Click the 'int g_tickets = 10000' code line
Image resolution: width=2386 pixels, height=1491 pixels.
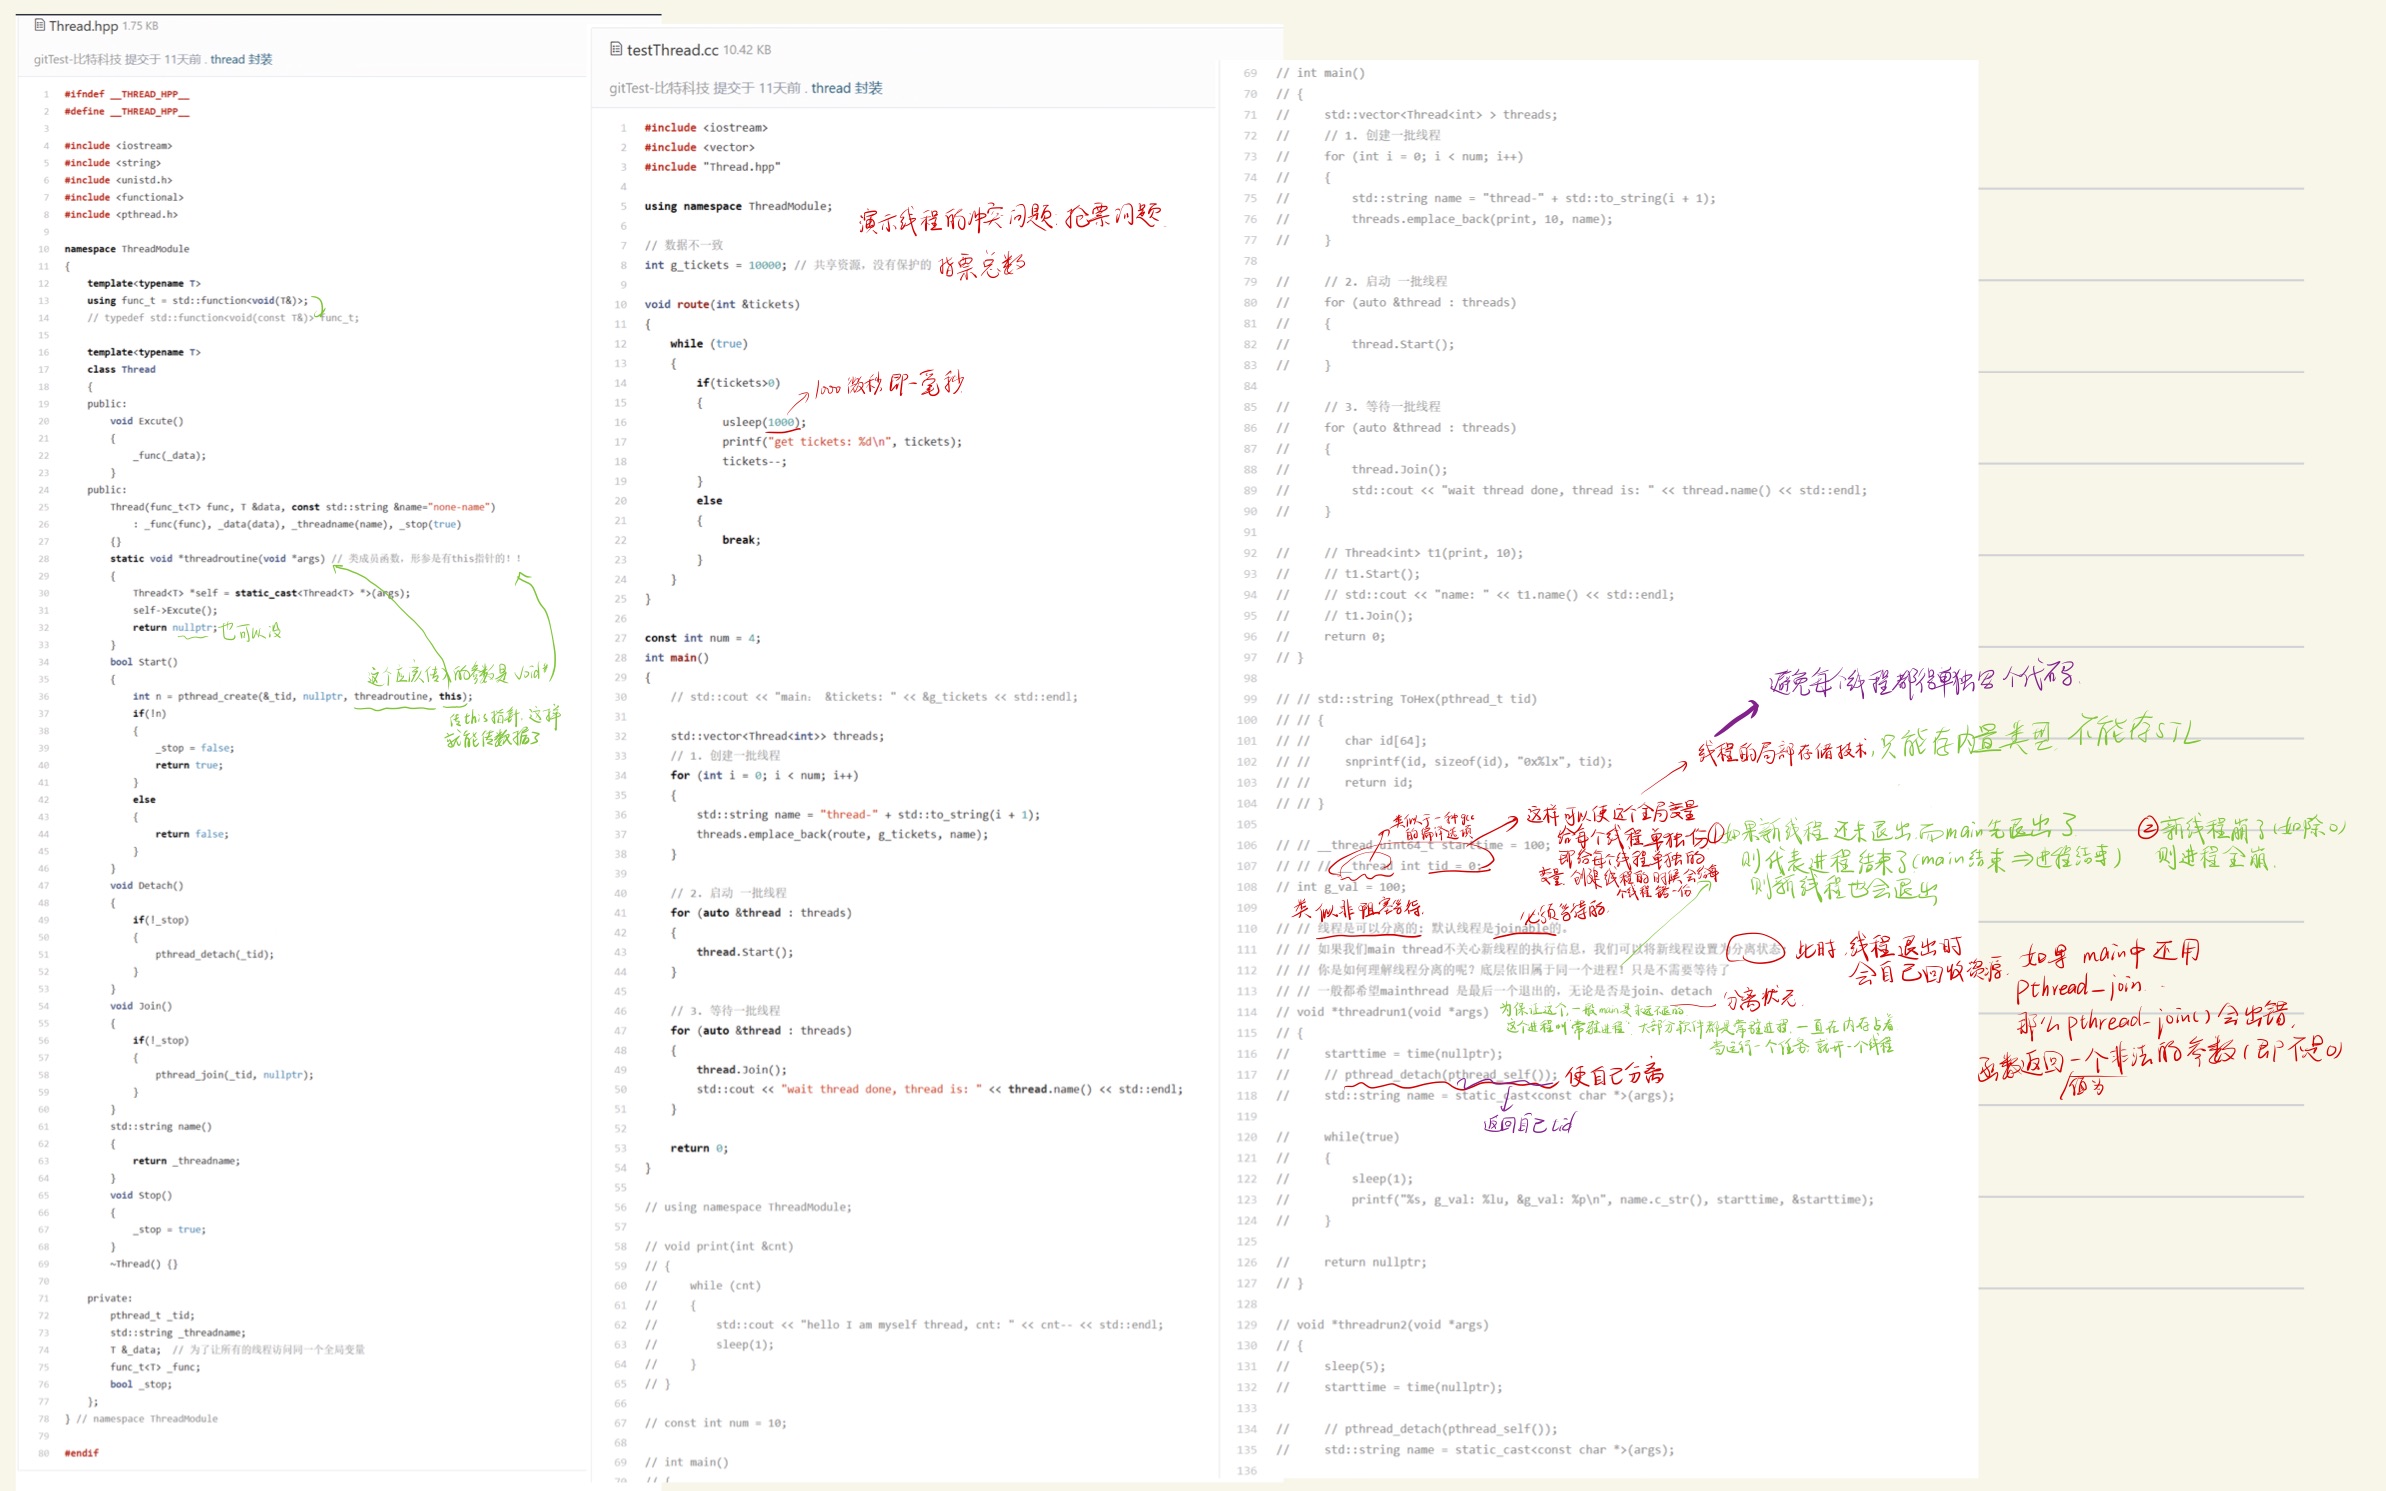[715, 265]
